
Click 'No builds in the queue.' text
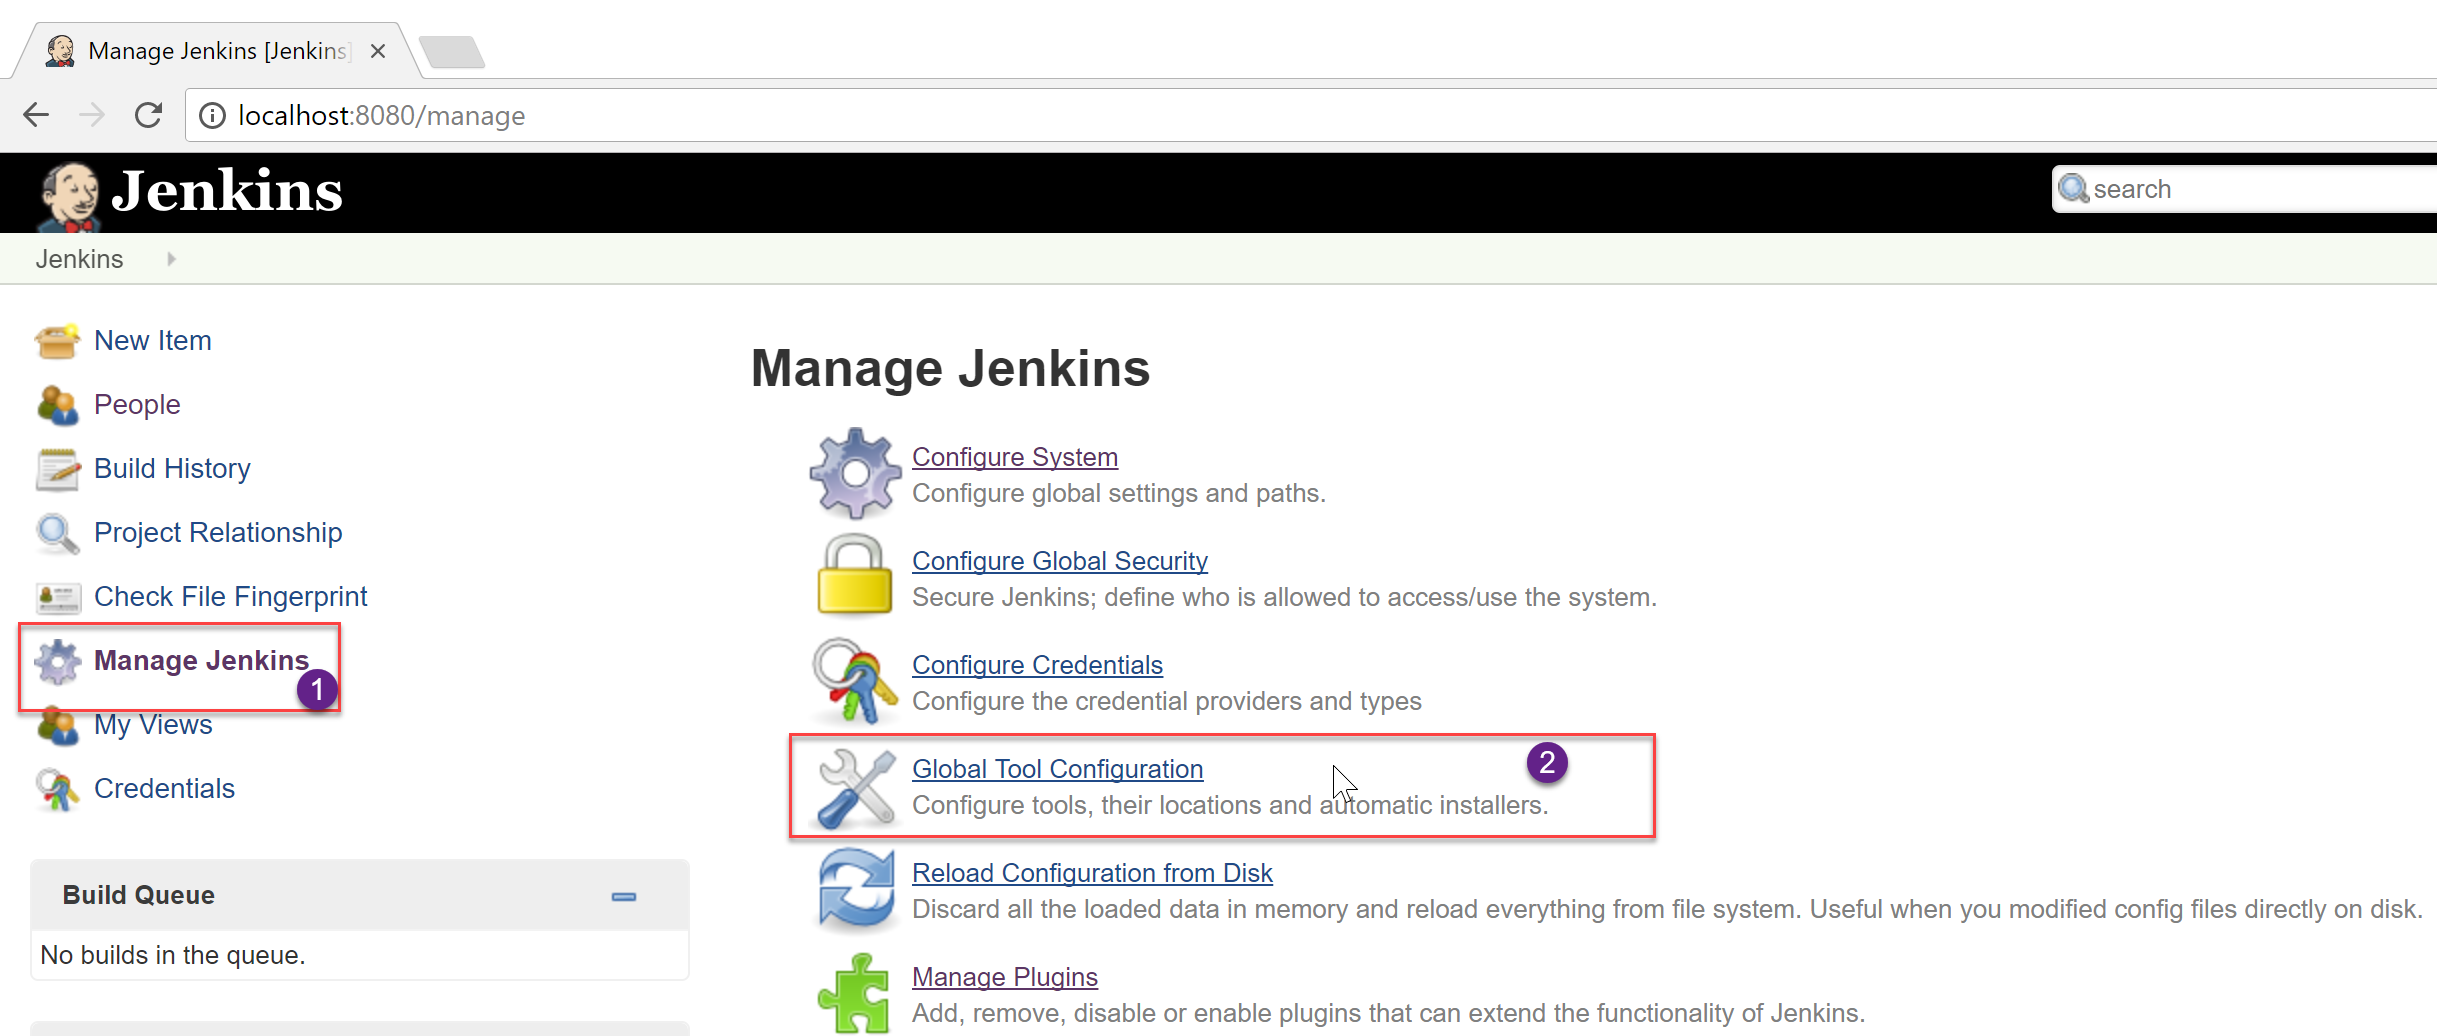point(173,955)
